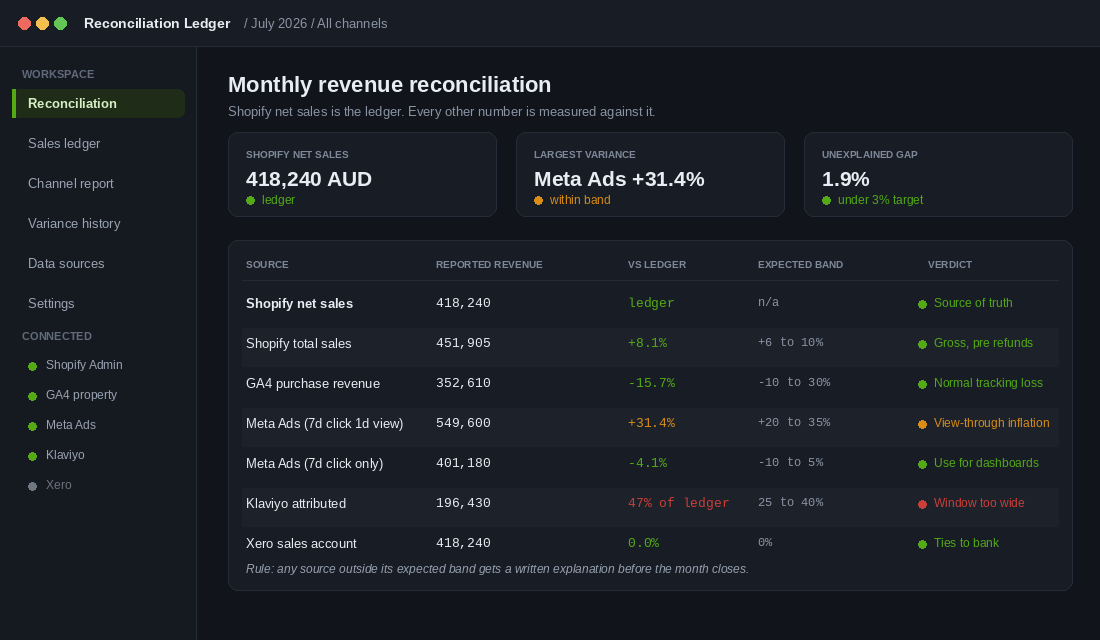
Task: Click the -4.1% variance value
Action: [648, 463]
